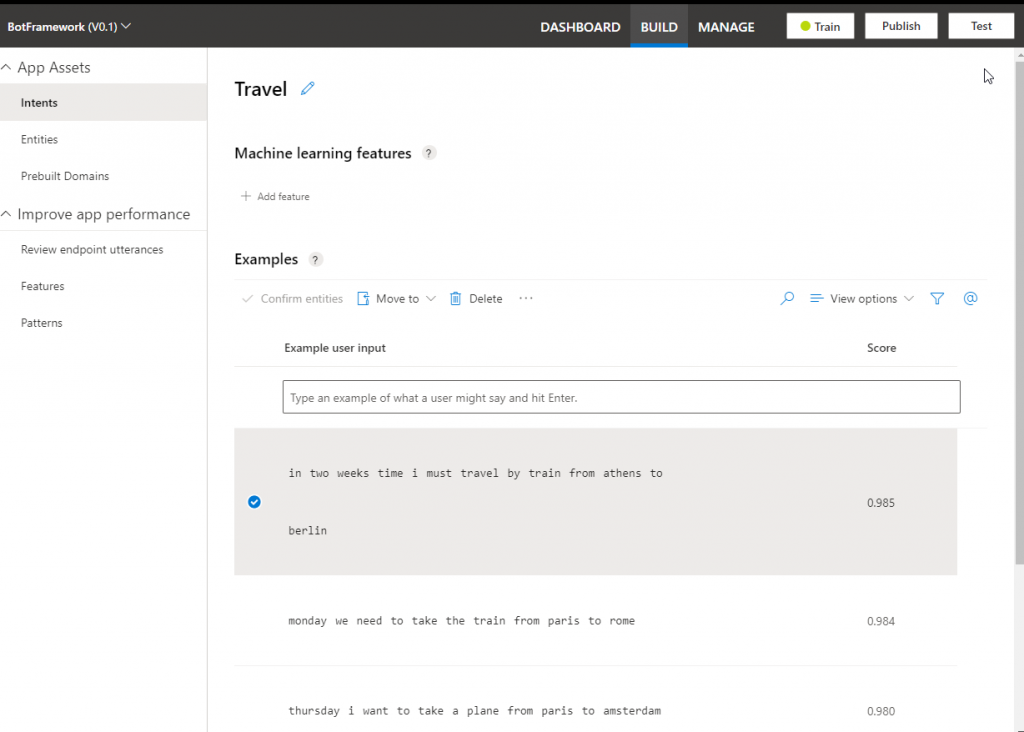
Task: Click the pencil icon to rename Travel intent
Action: pyautogui.click(x=308, y=89)
